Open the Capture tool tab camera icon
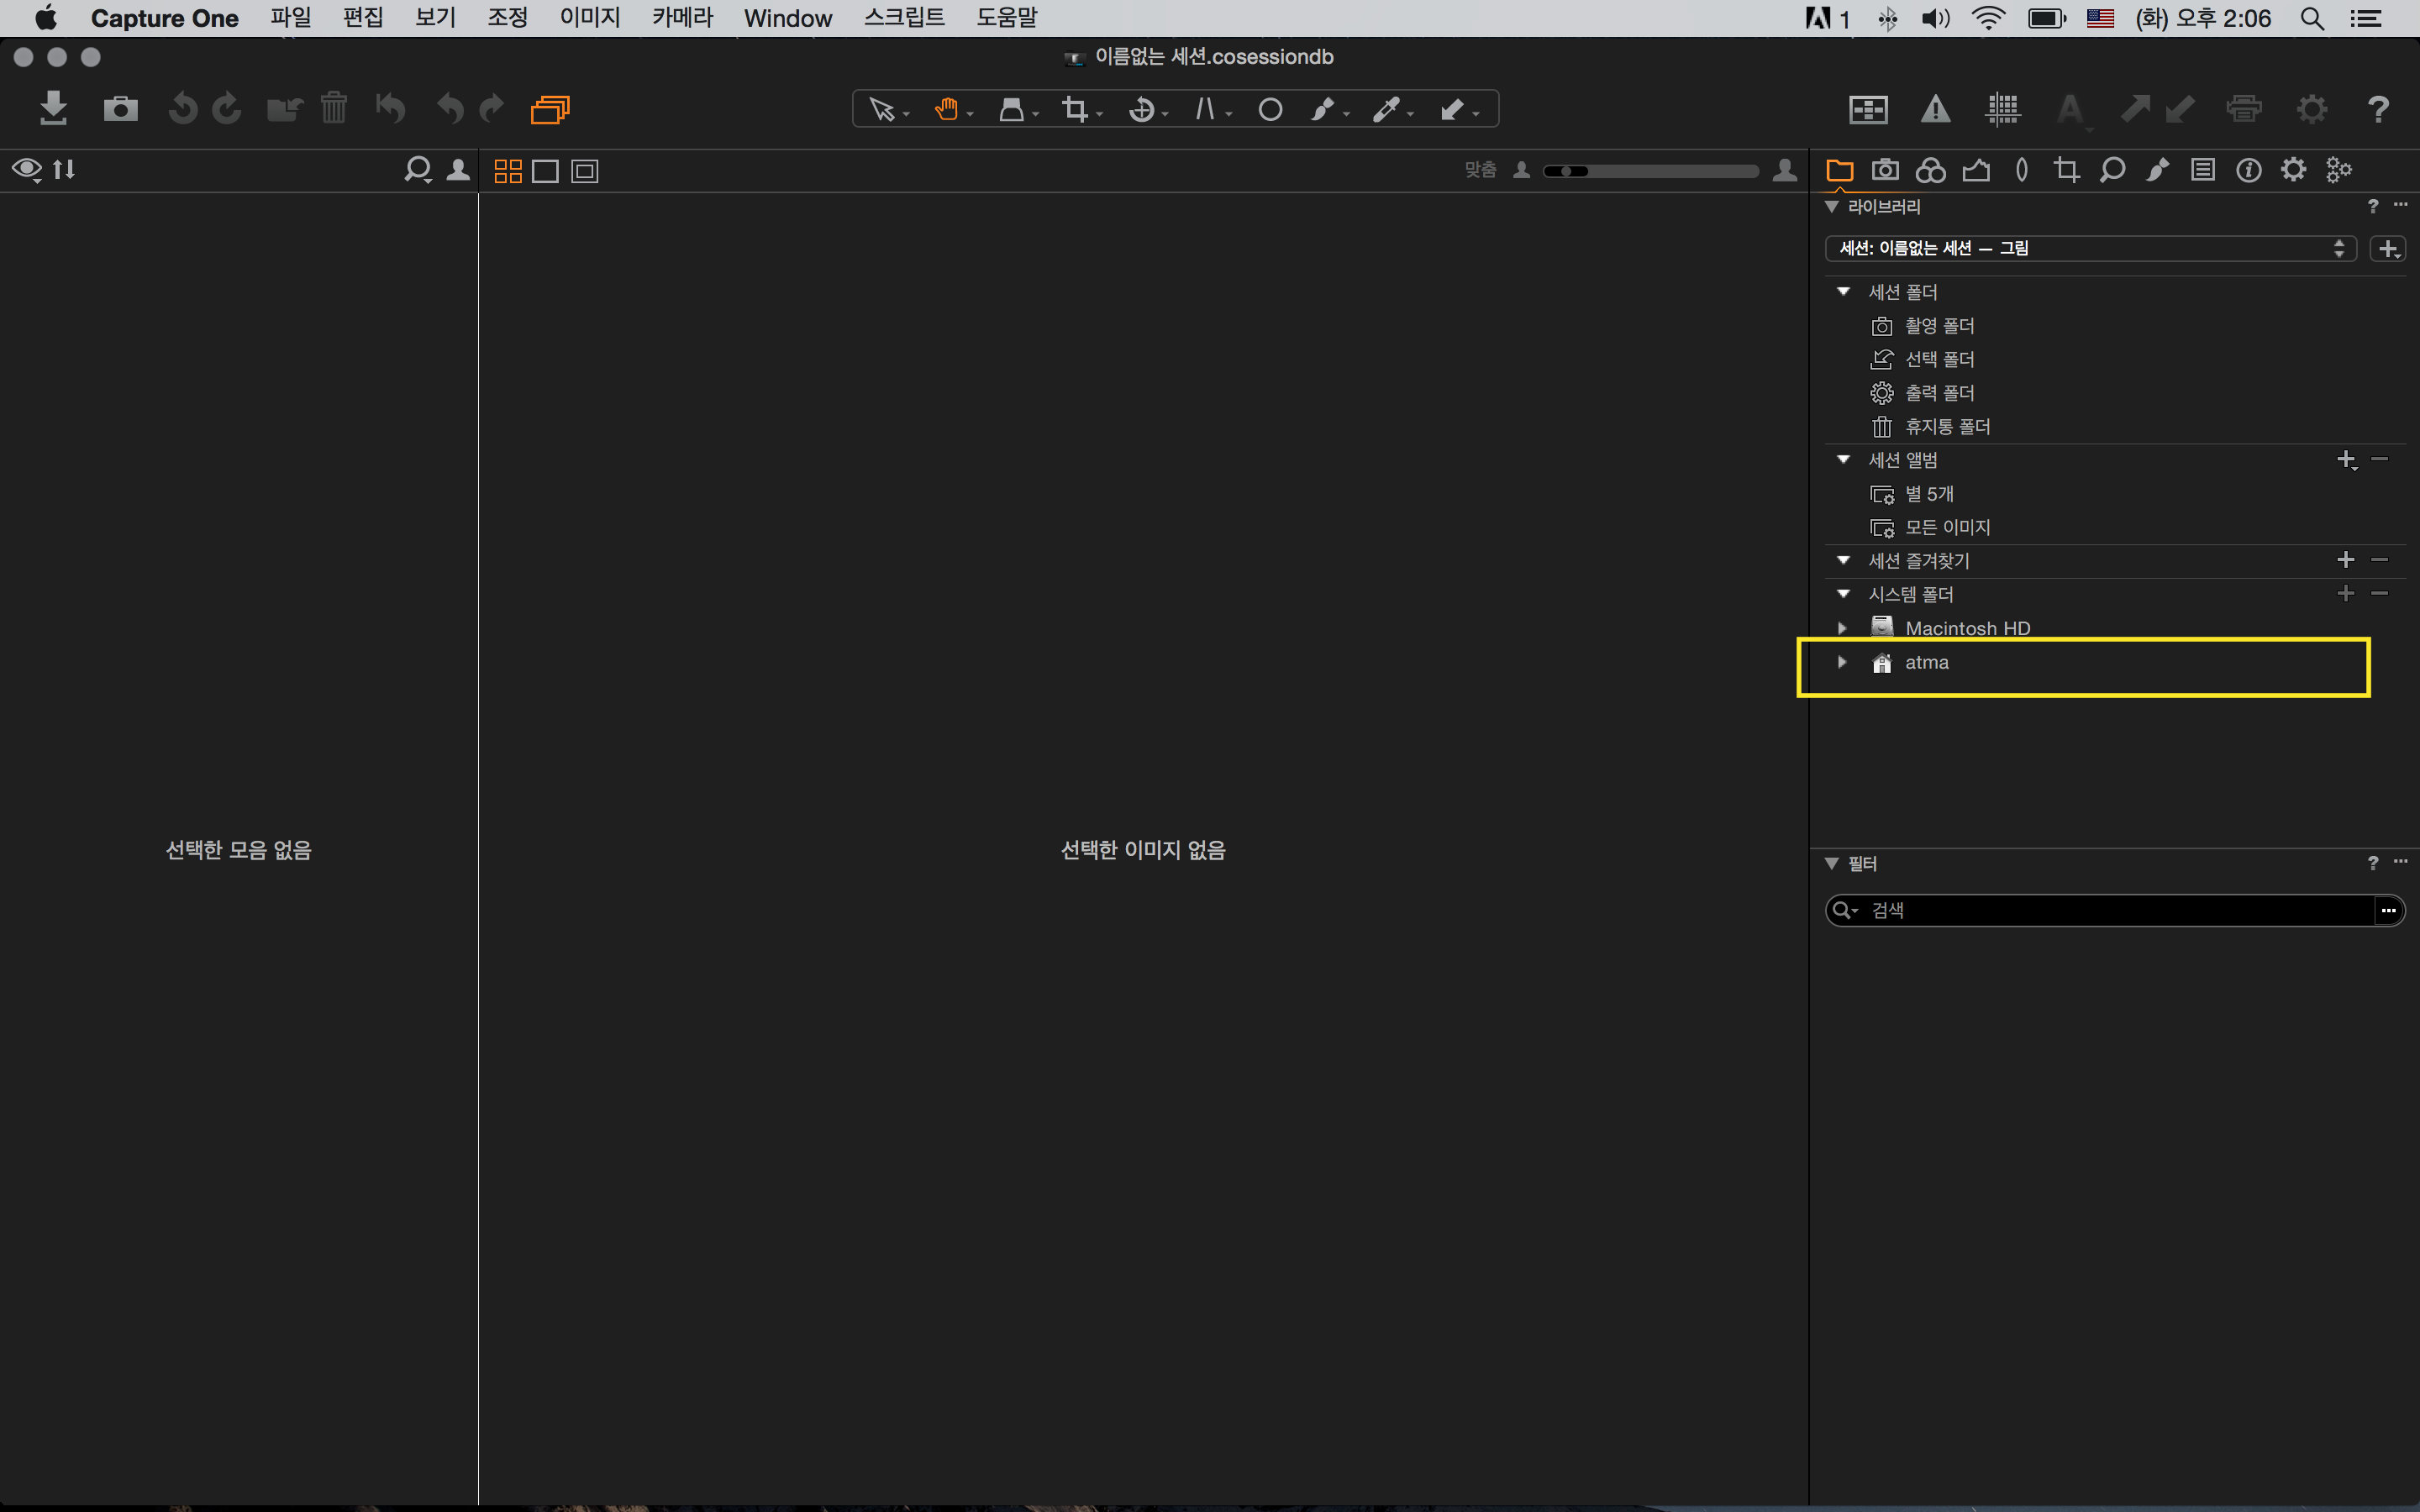The image size is (2420, 1512). tap(1885, 170)
